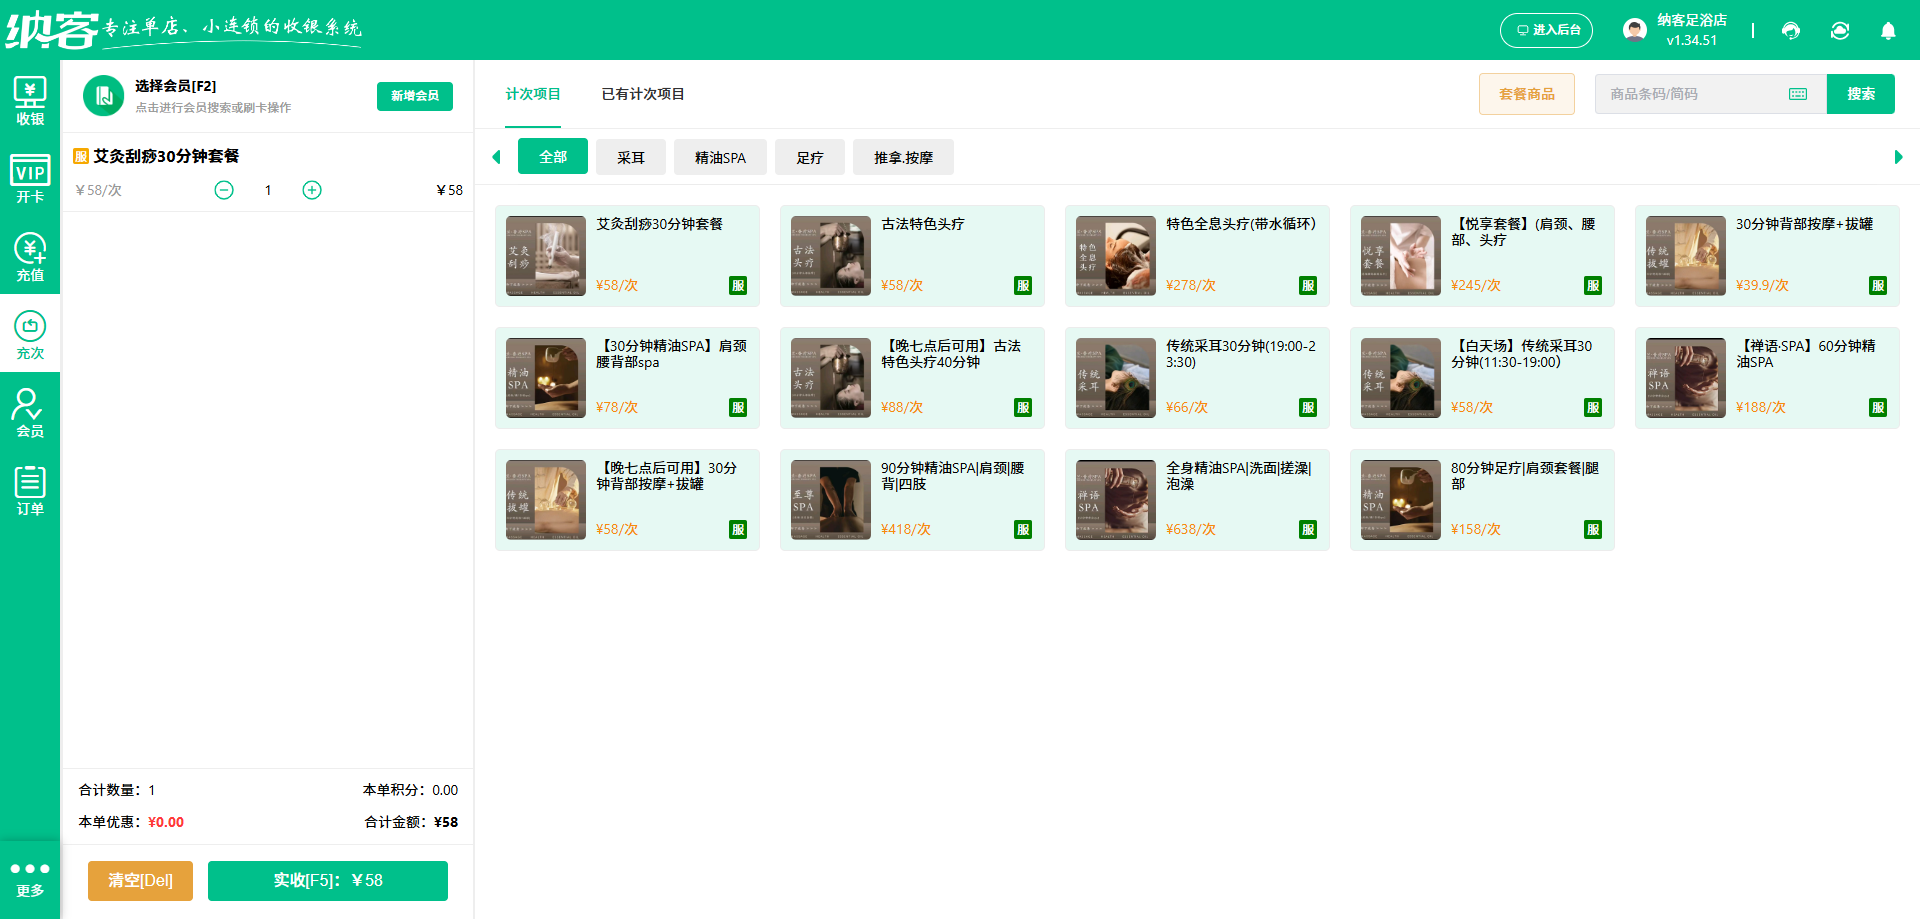The height and width of the screenshot is (919, 1920).
Task: Select the 精油SPA category
Action: [720, 156]
